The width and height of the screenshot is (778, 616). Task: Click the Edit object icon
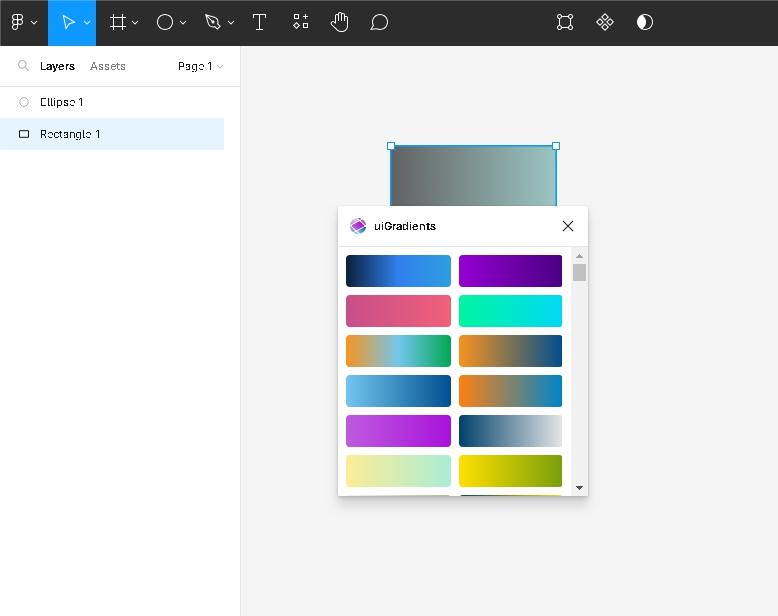click(565, 22)
